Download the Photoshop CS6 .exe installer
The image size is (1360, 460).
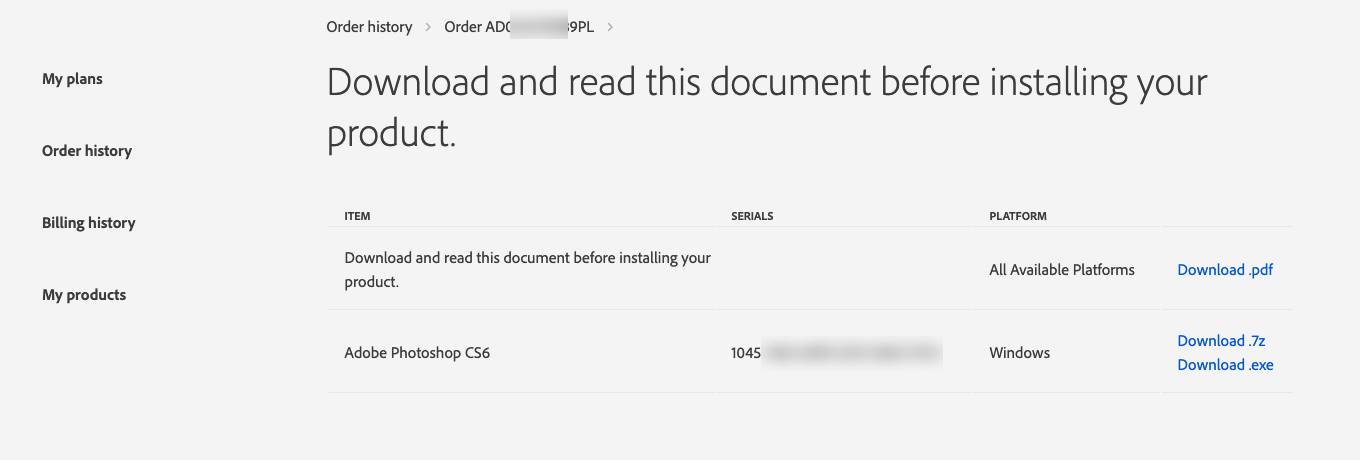[1225, 365]
